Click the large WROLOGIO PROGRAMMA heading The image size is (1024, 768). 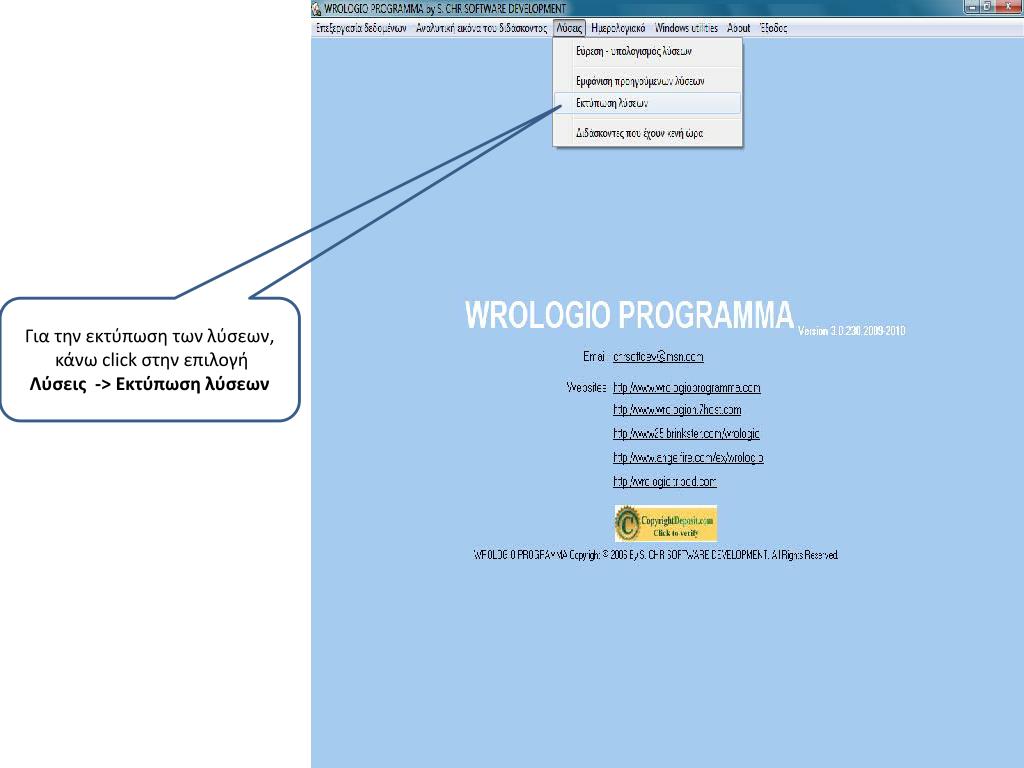[x=630, y=315]
